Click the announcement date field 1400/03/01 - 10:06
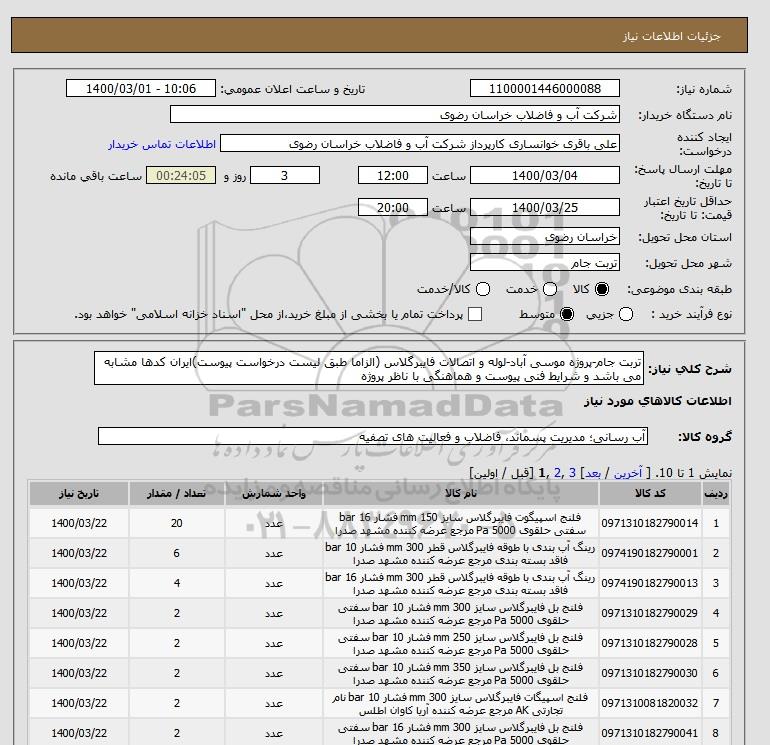 140,88
